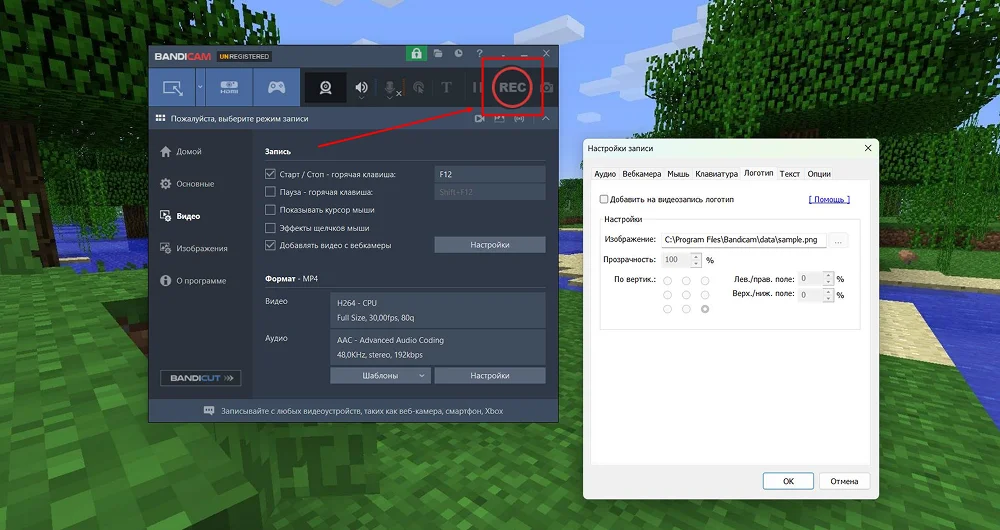The height and width of the screenshot is (530, 1000).
Task: Click the chat tip icon in footer
Action: [209, 411]
